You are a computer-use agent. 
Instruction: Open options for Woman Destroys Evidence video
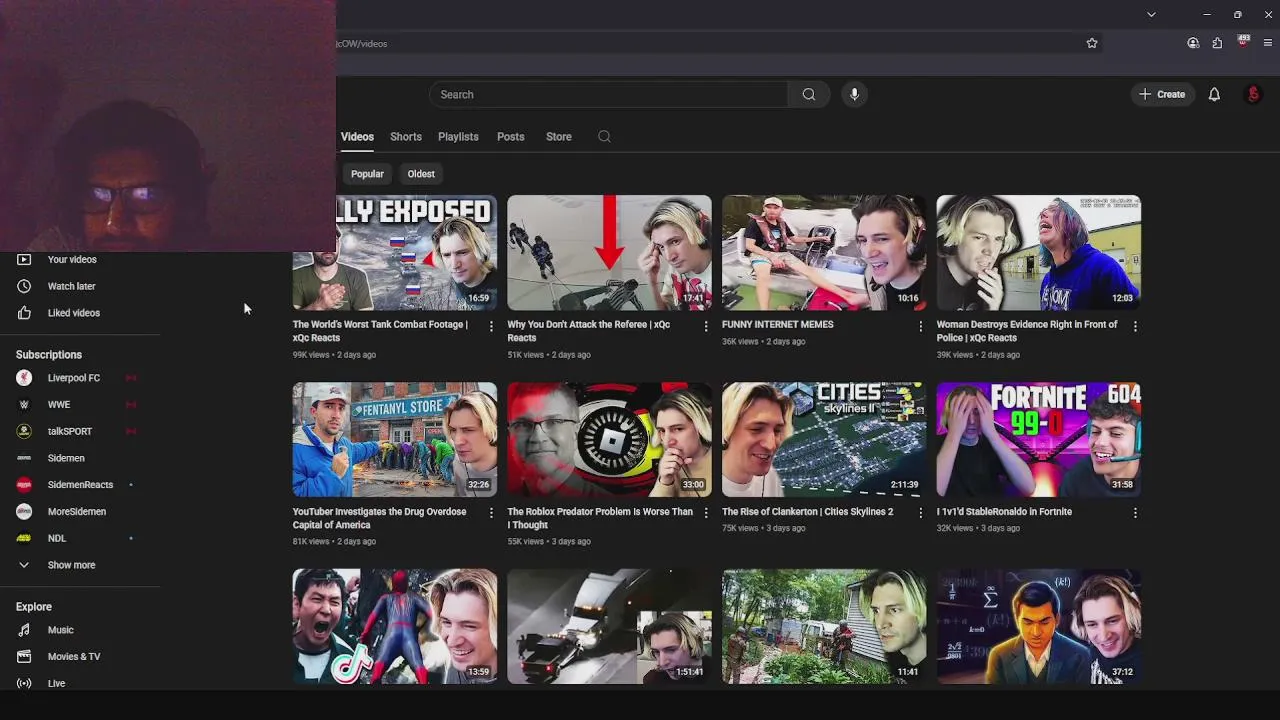1135,326
